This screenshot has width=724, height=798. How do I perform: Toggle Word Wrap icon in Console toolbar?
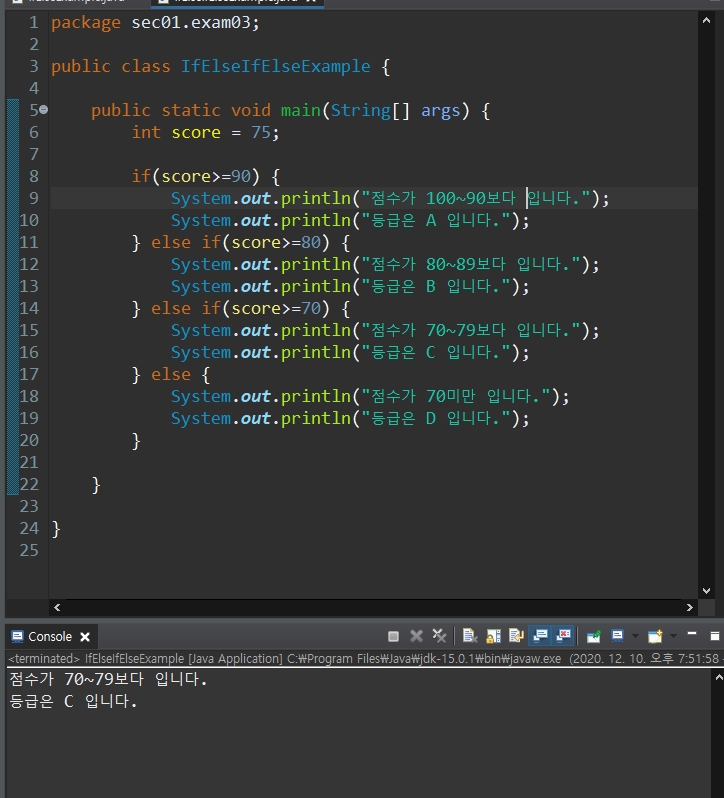coord(516,636)
